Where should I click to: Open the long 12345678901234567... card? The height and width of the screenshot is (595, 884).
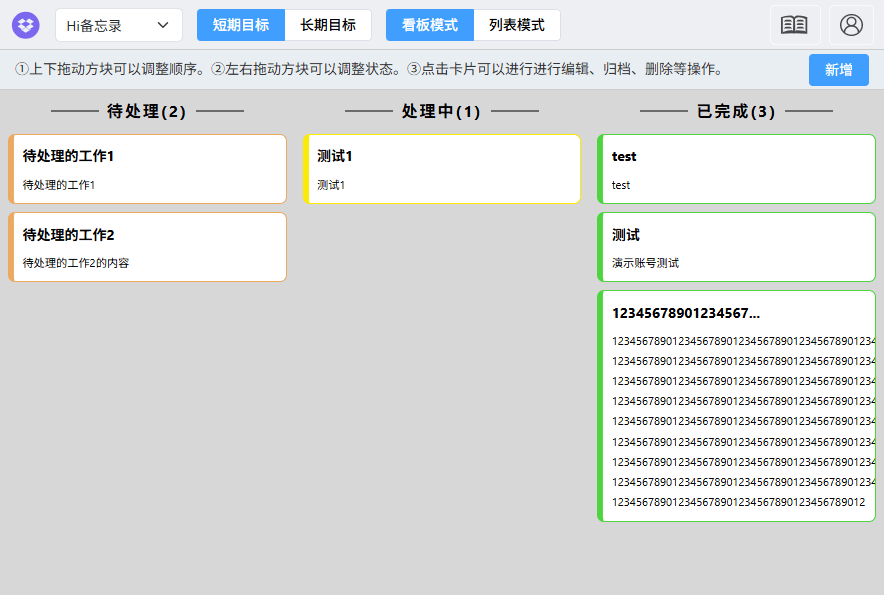[x=737, y=405]
